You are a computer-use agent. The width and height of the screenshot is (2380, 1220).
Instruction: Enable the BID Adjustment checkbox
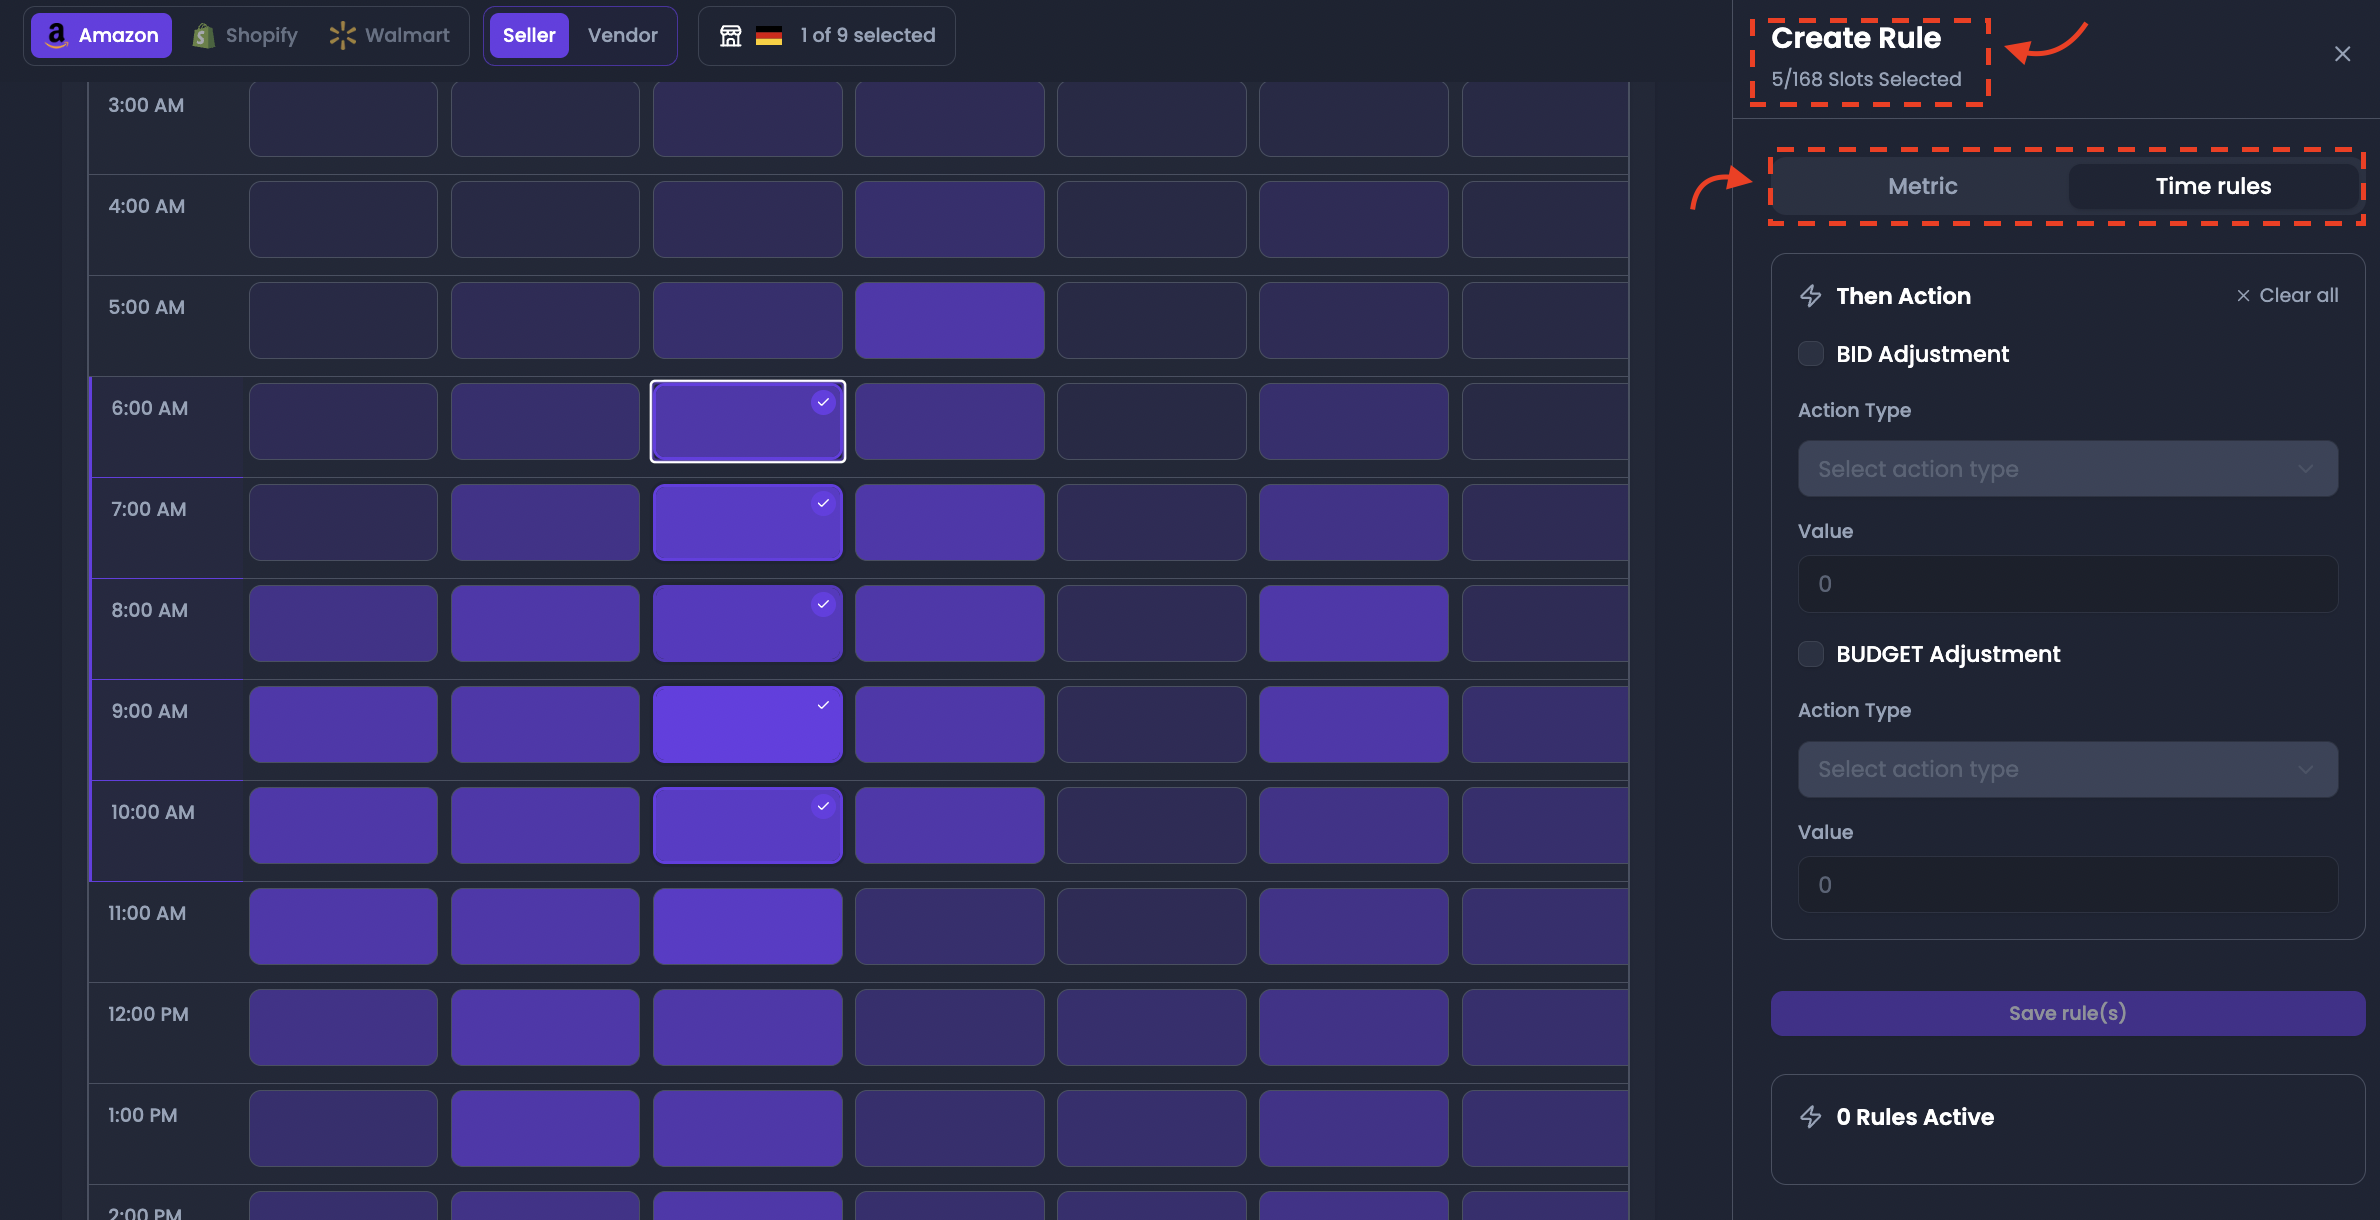click(1811, 354)
